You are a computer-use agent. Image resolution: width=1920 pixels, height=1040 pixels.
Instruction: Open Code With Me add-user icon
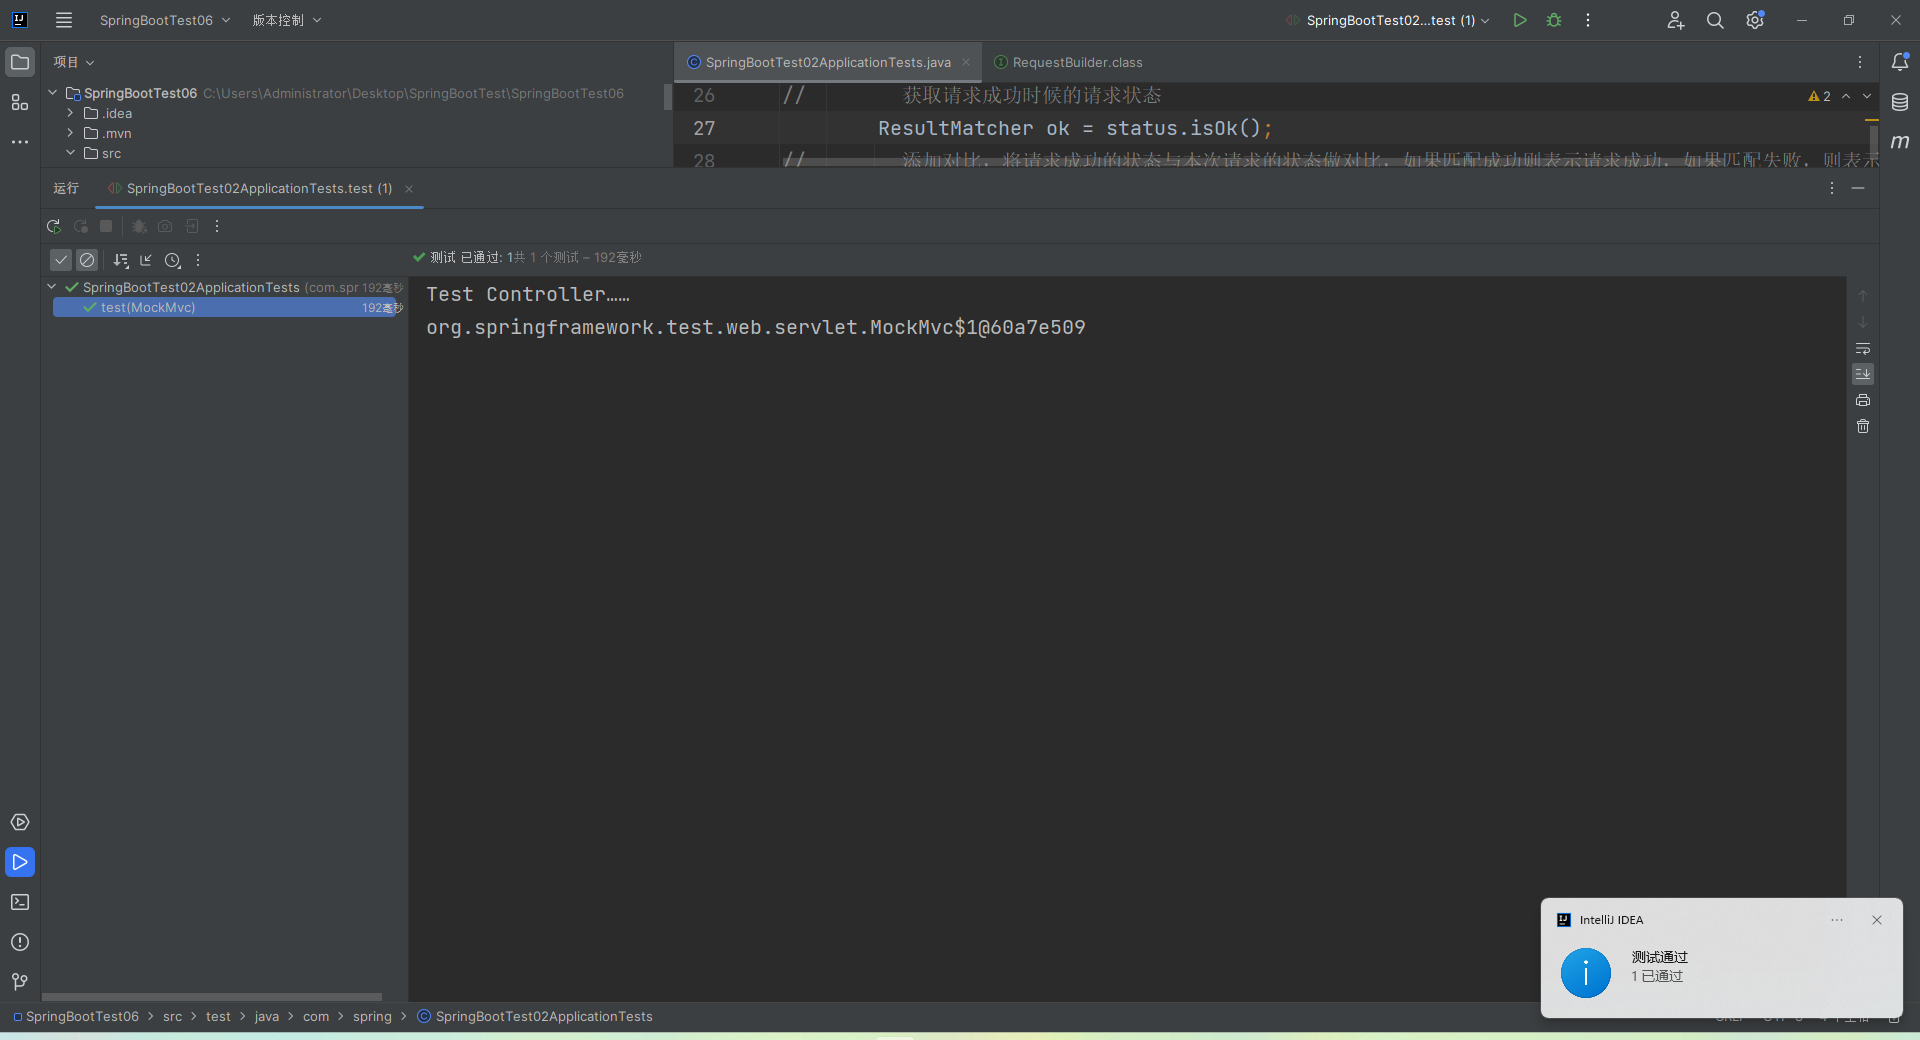[x=1676, y=20]
